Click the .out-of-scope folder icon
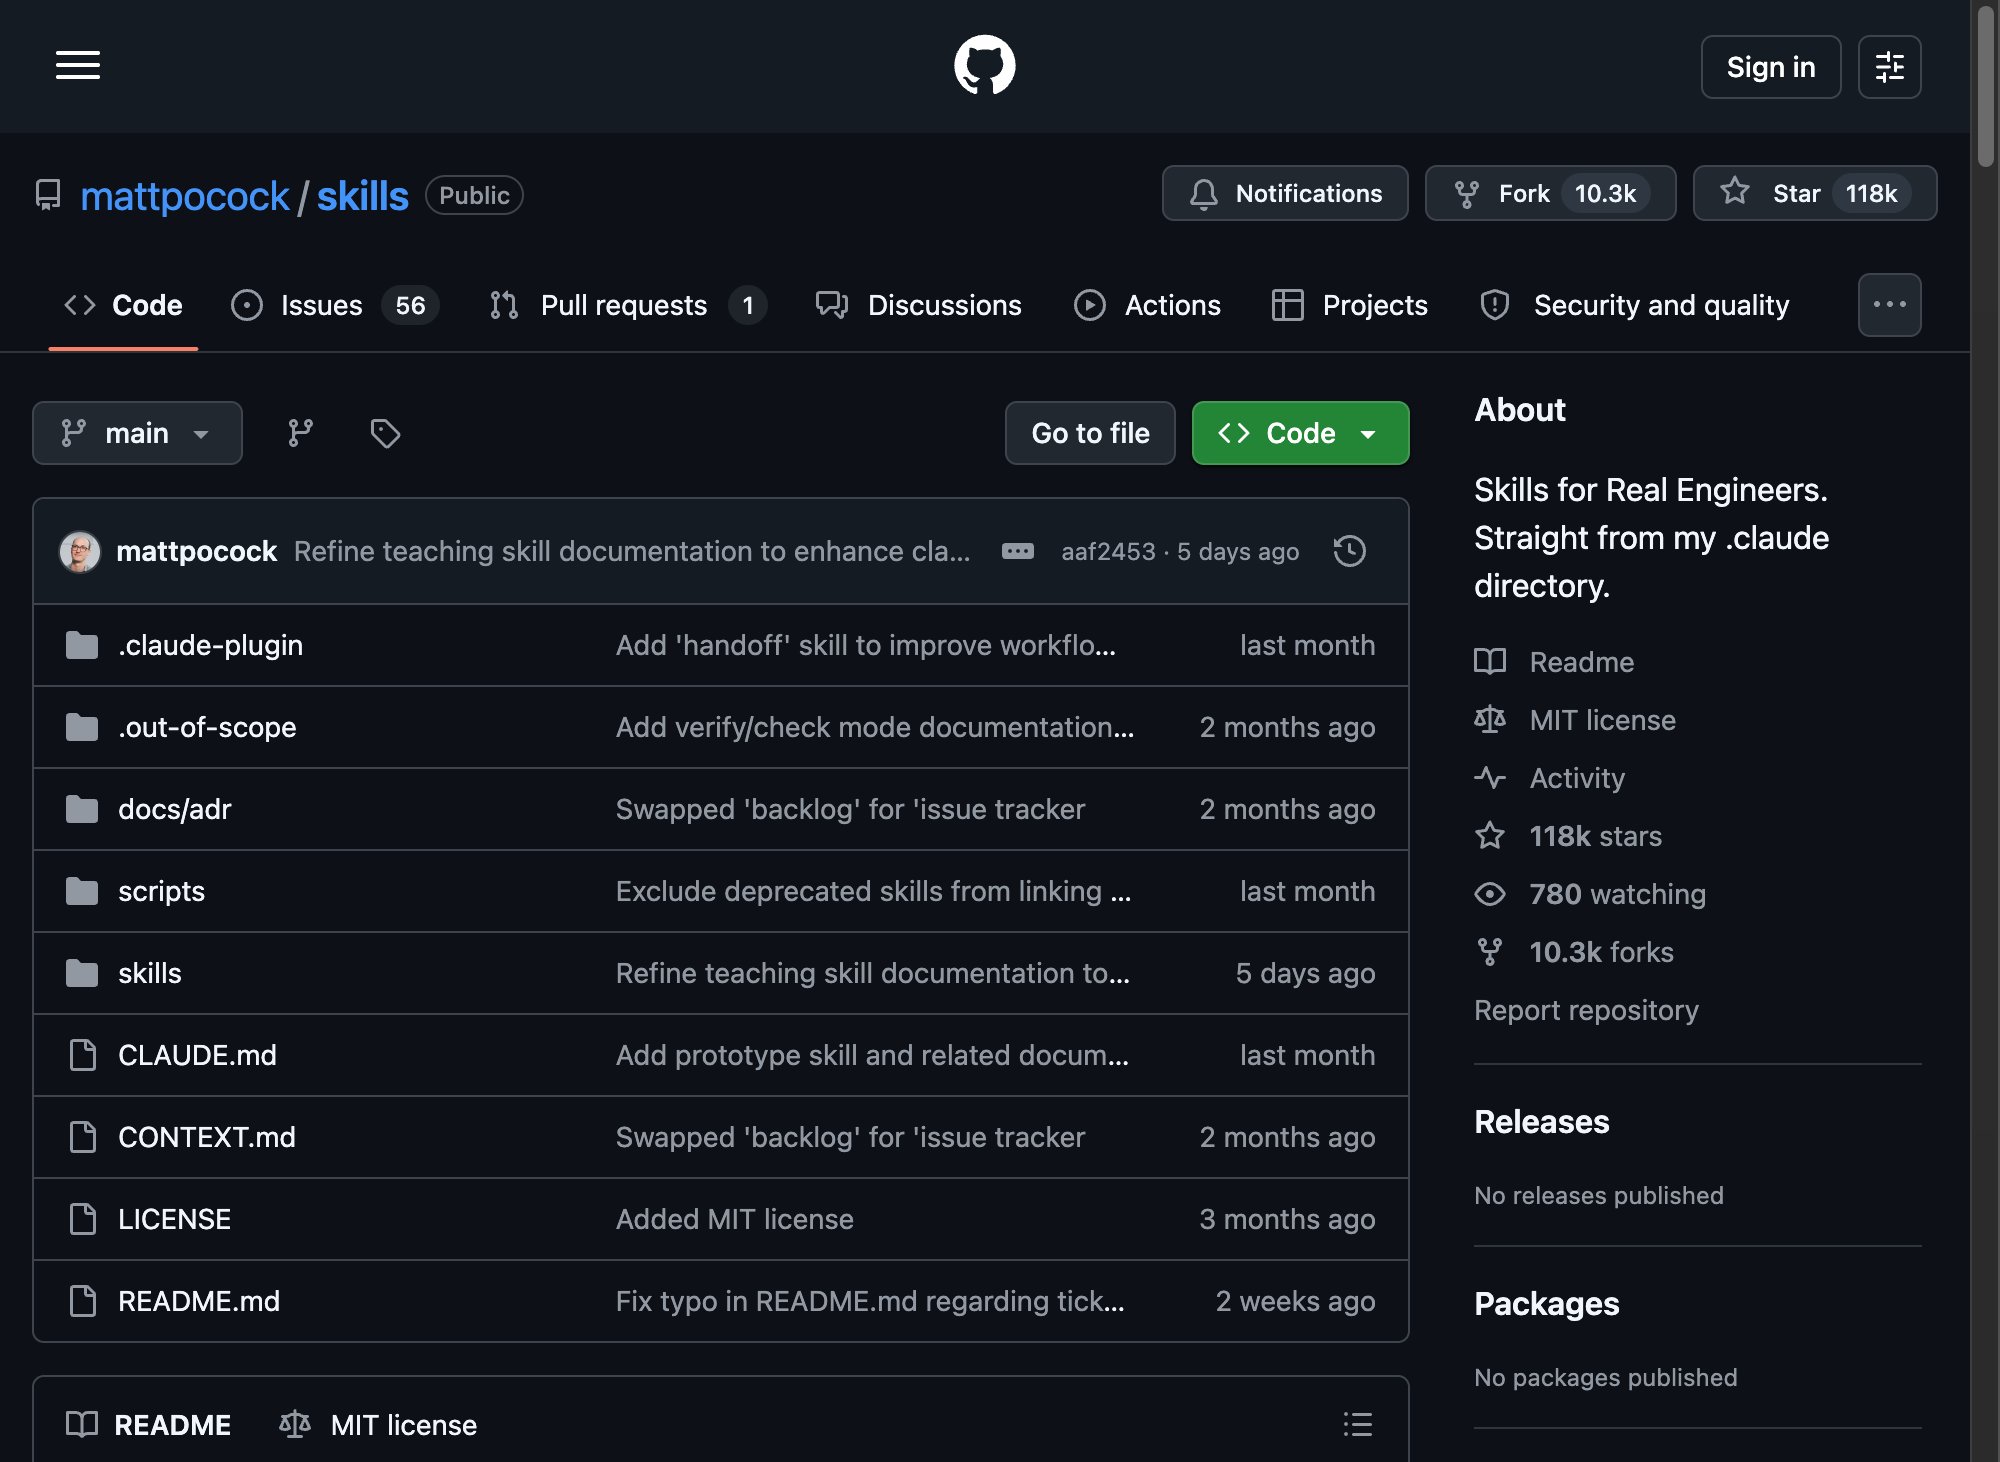 coord(82,727)
